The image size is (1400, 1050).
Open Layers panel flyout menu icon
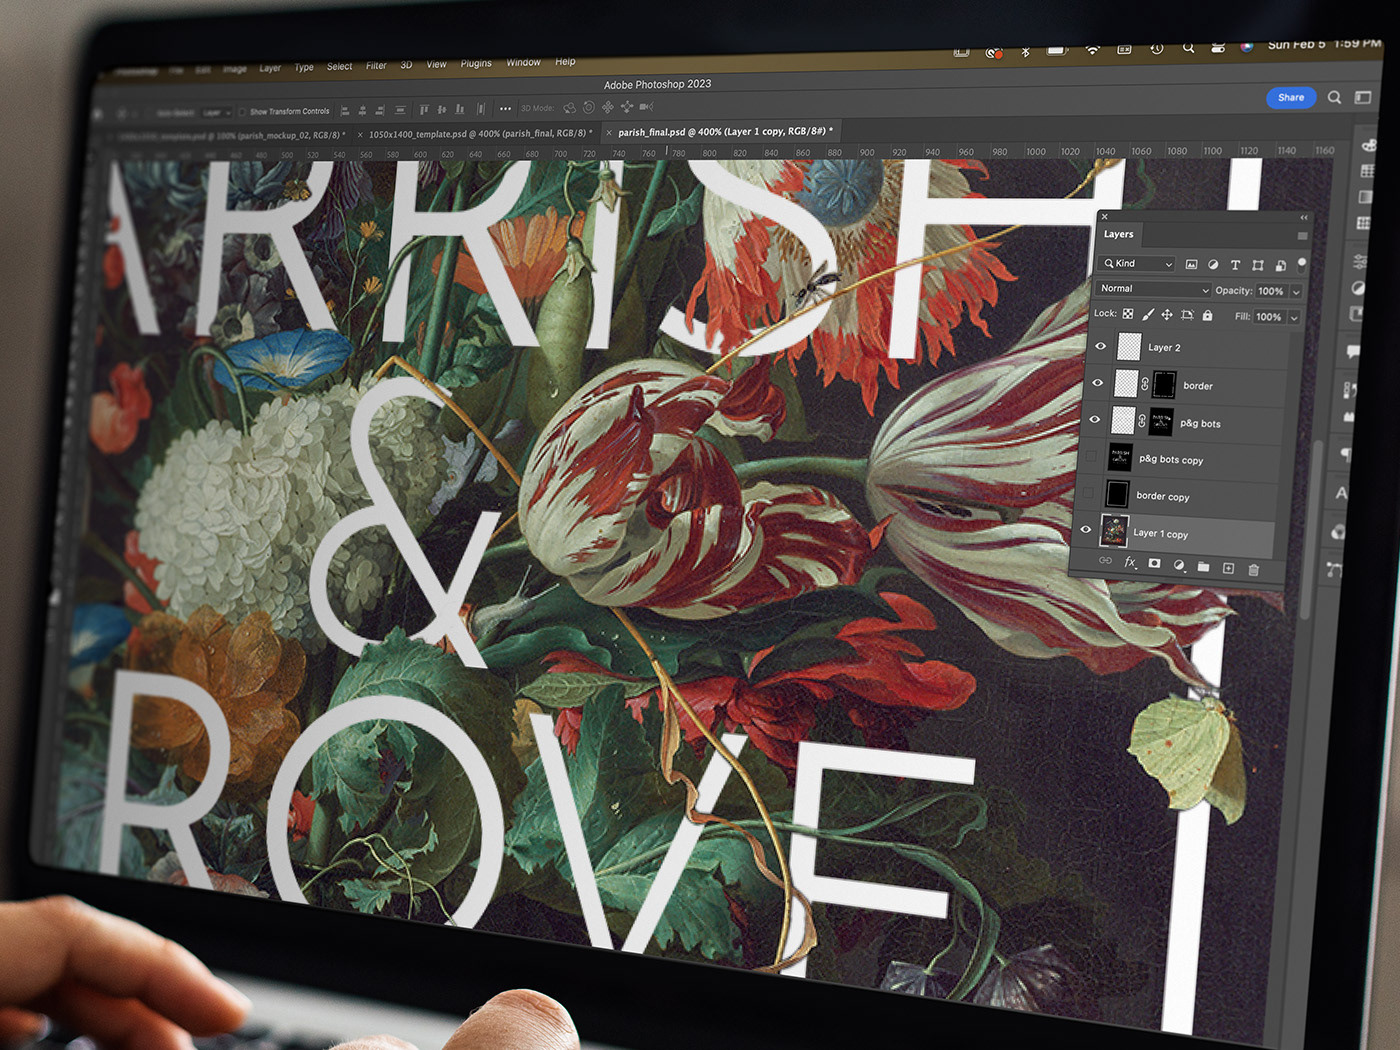coord(1302,236)
